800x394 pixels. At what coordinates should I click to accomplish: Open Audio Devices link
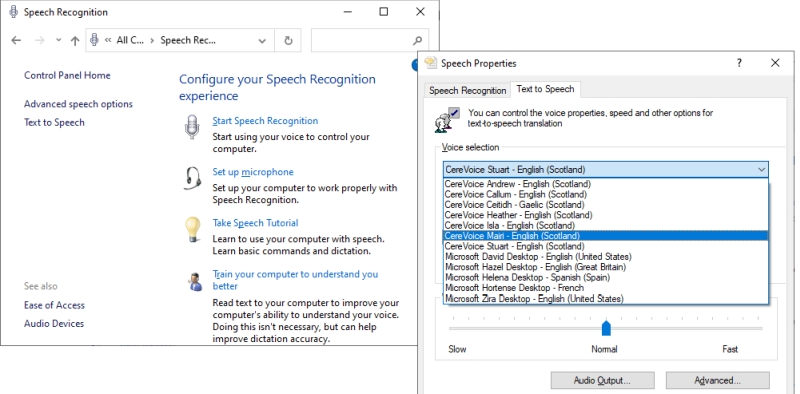point(54,324)
